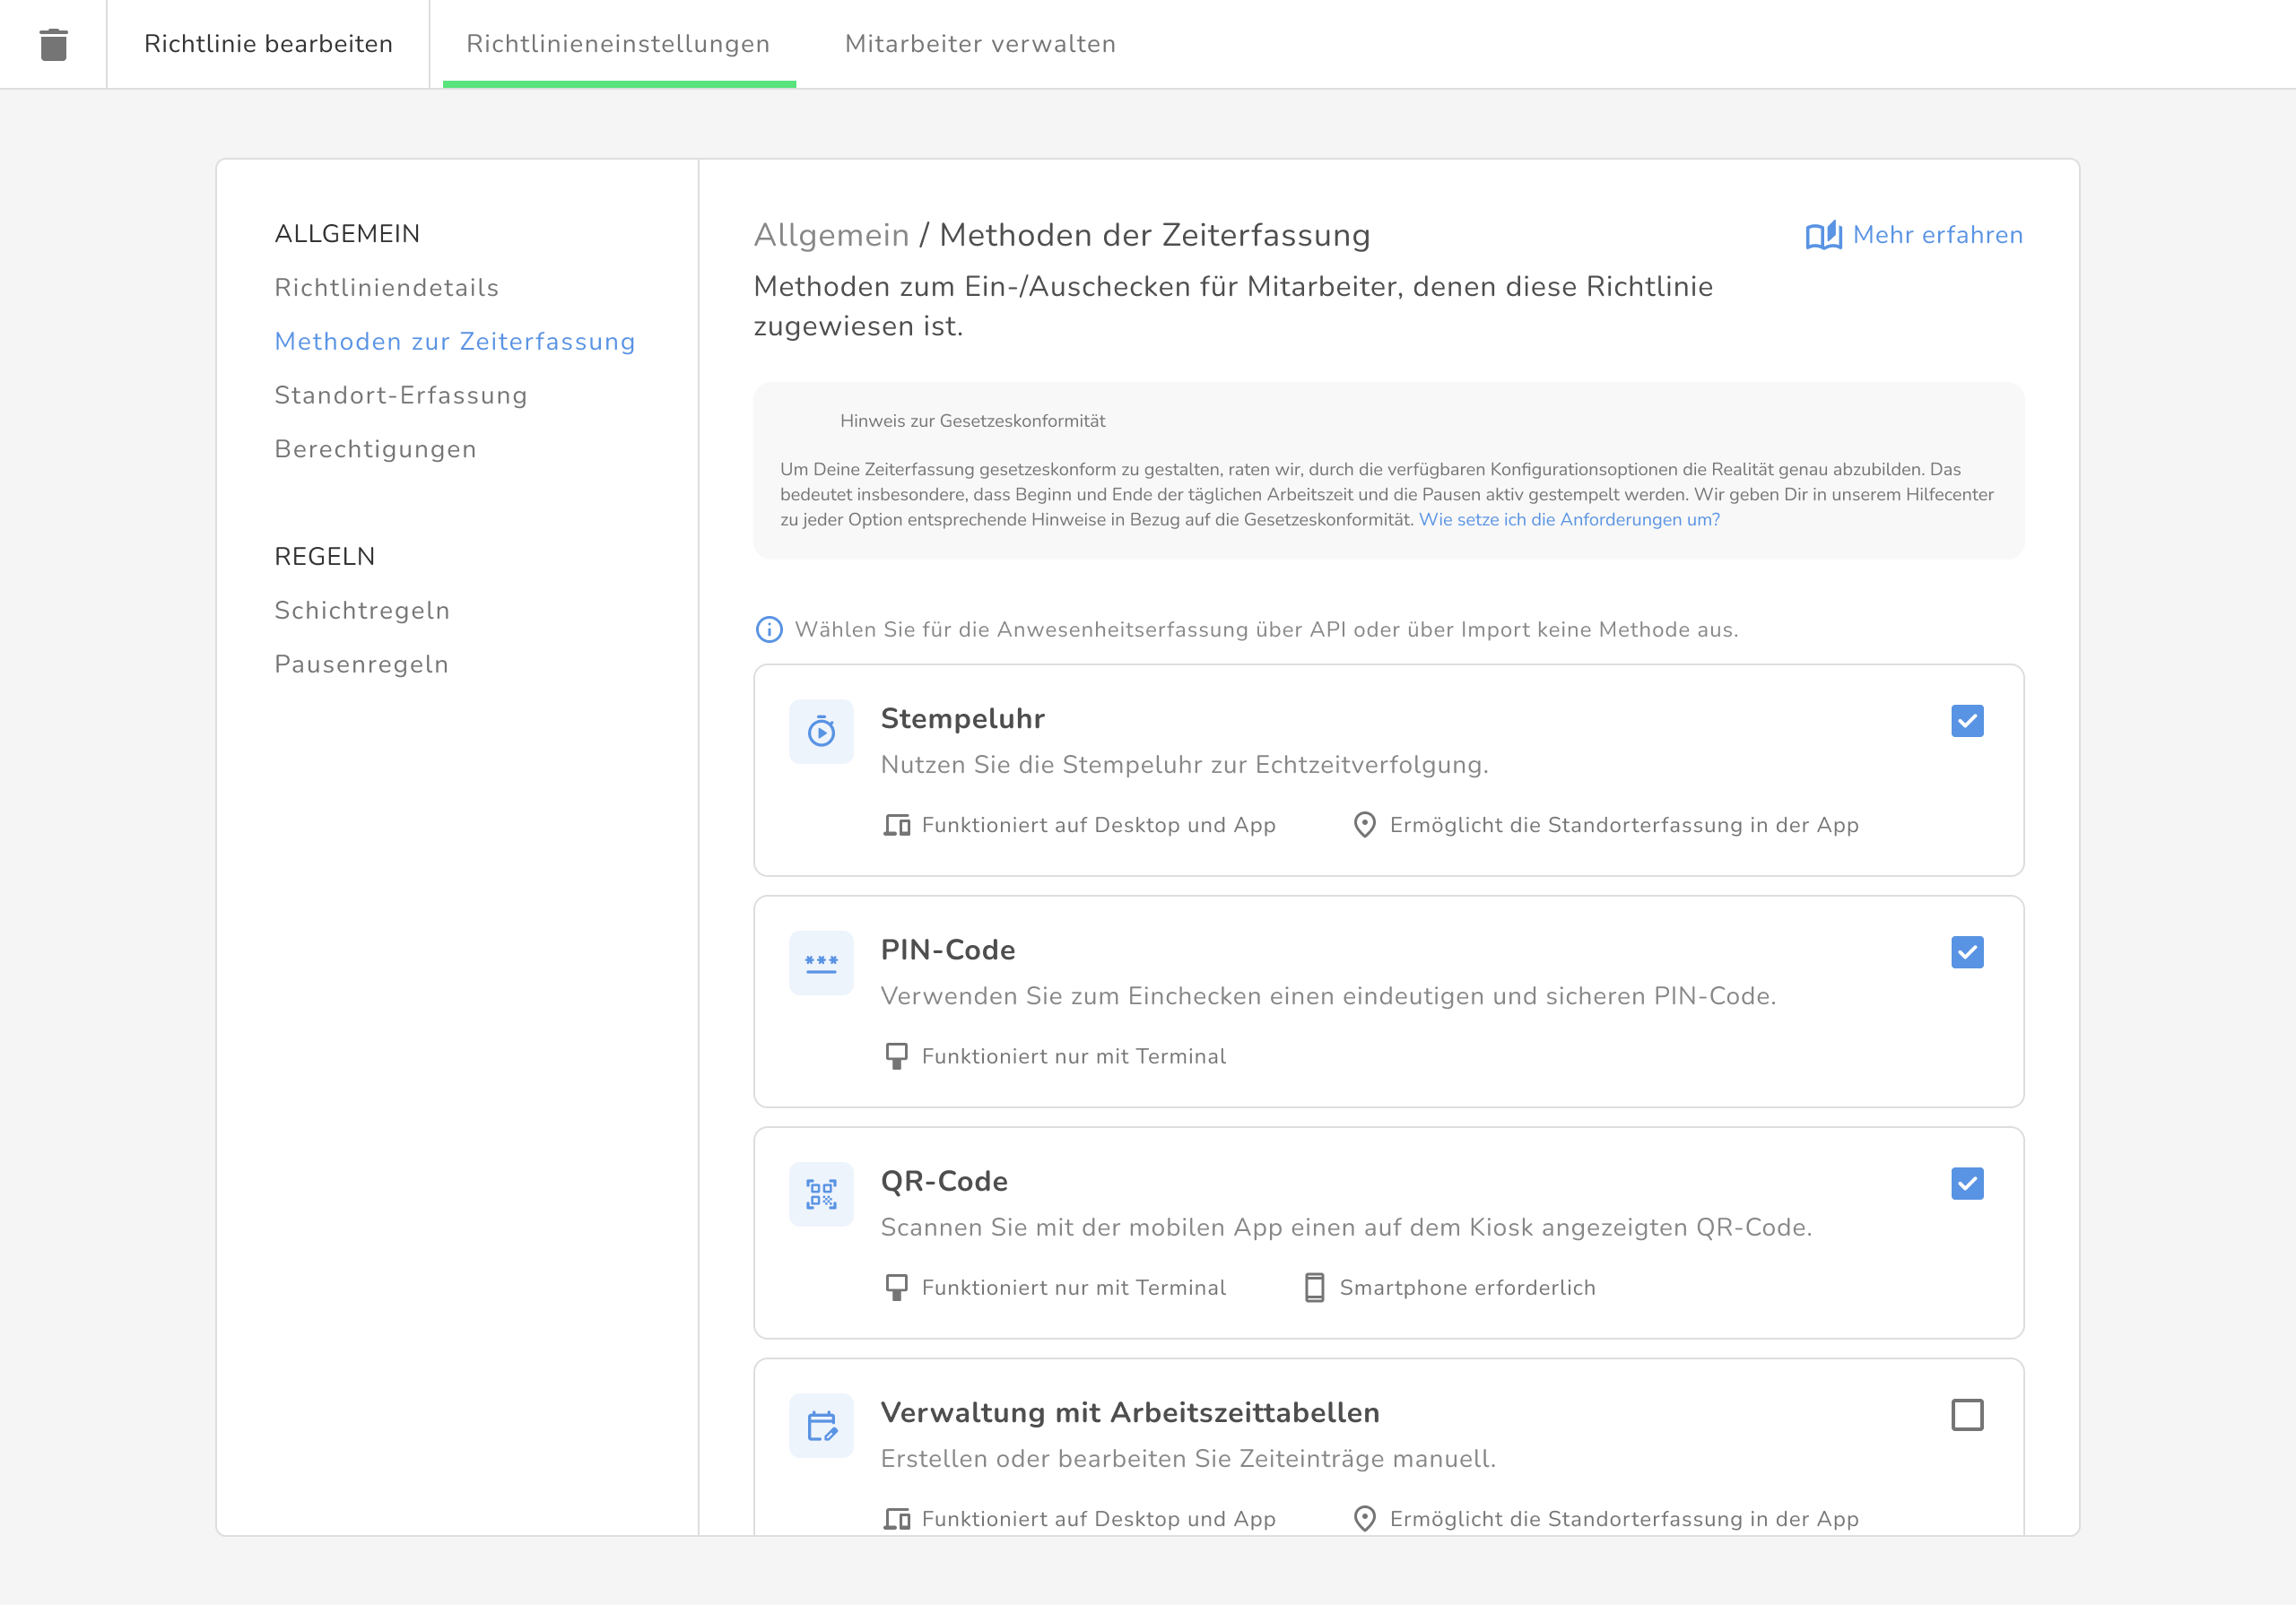Click the Stempeluhr stopwatch icon
The width and height of the screenshot is (2296, 1605).
[821, 732]
